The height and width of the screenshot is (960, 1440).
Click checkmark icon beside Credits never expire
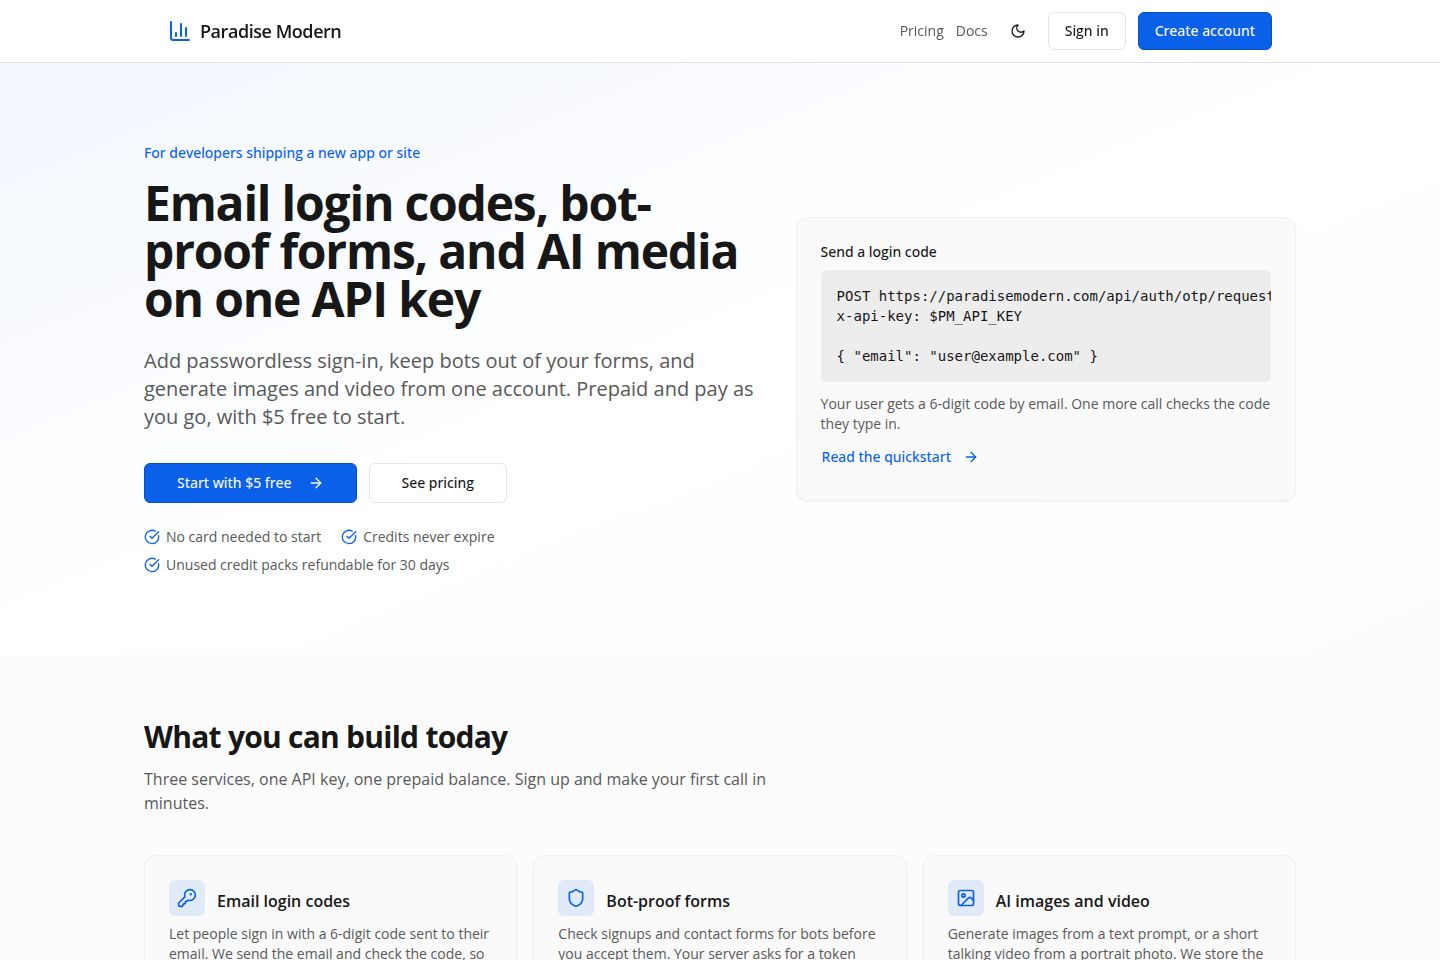(x=349, y=537)
